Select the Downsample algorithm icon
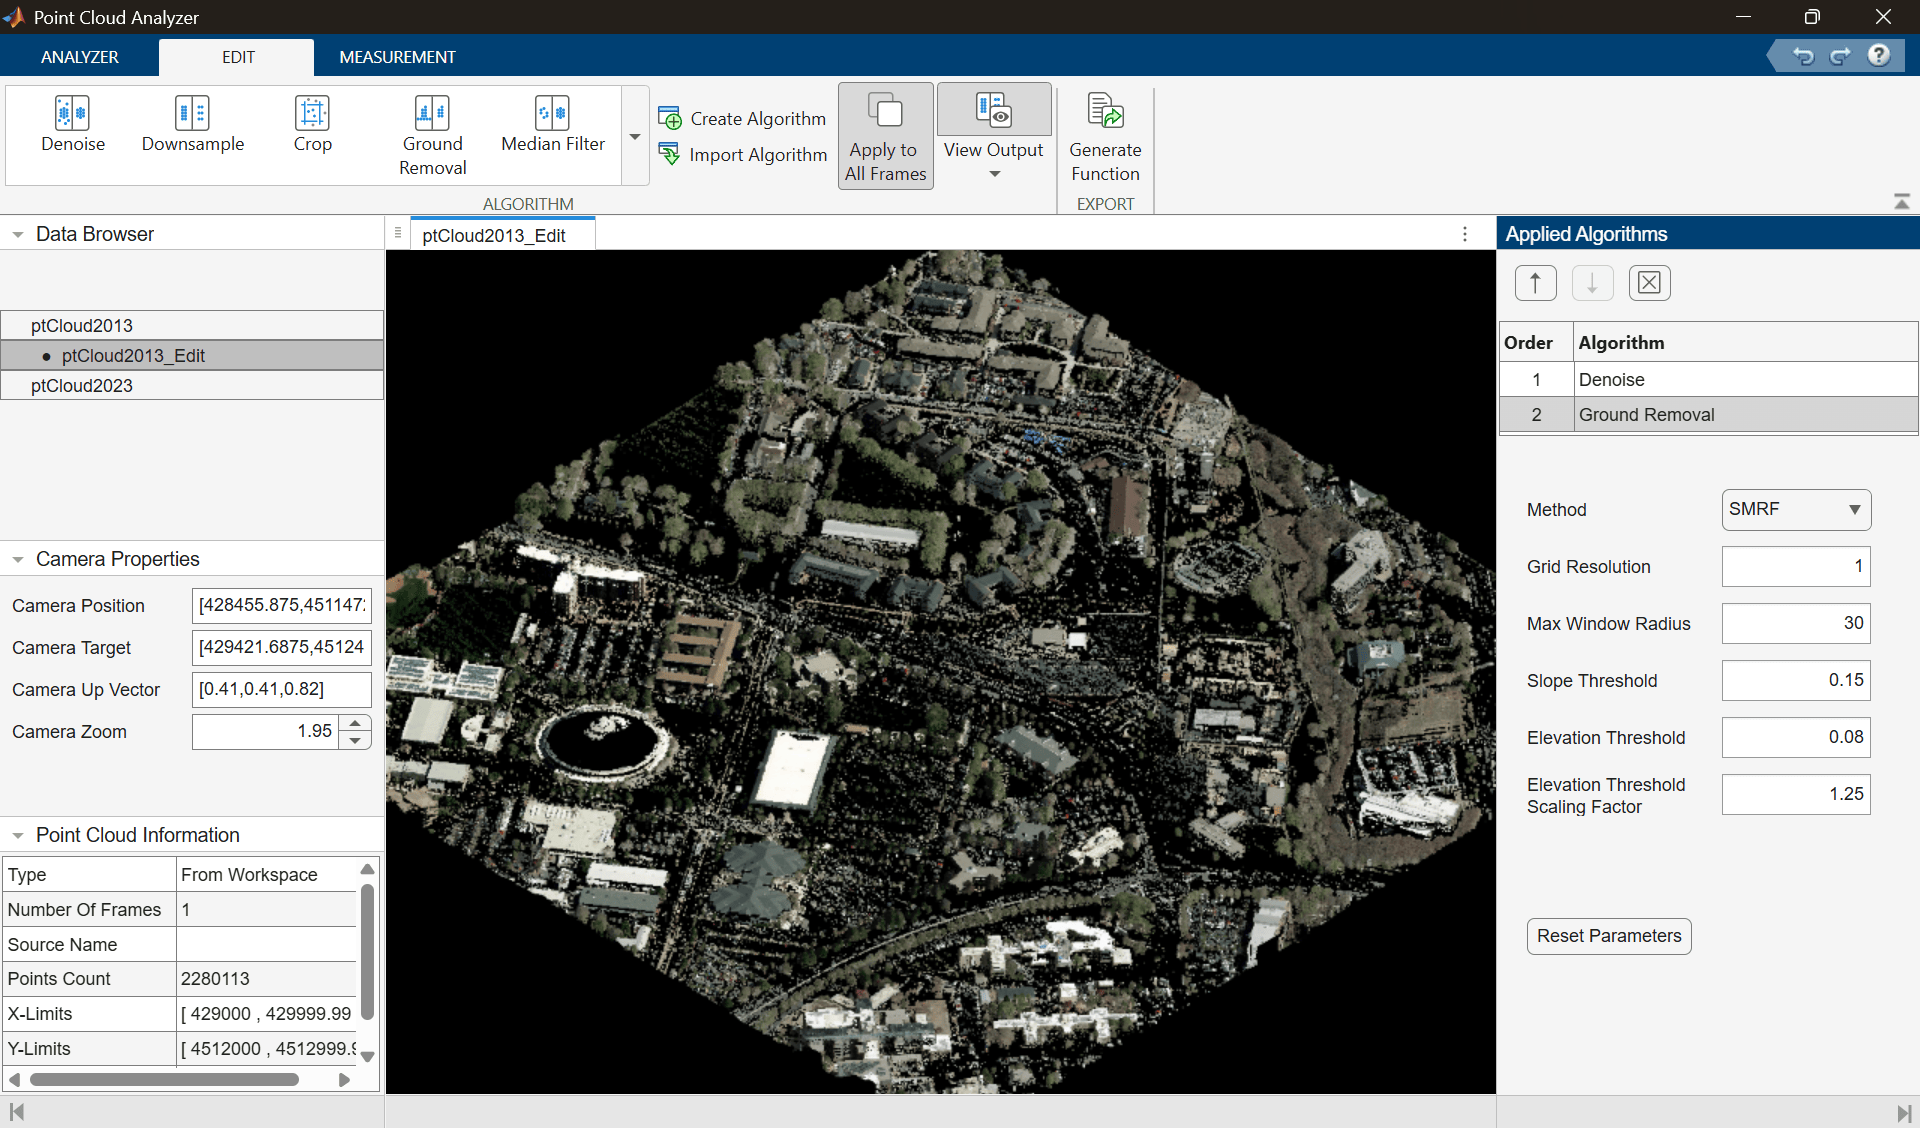Viewport: 1920px width, 1128px height. pos(192,113)
